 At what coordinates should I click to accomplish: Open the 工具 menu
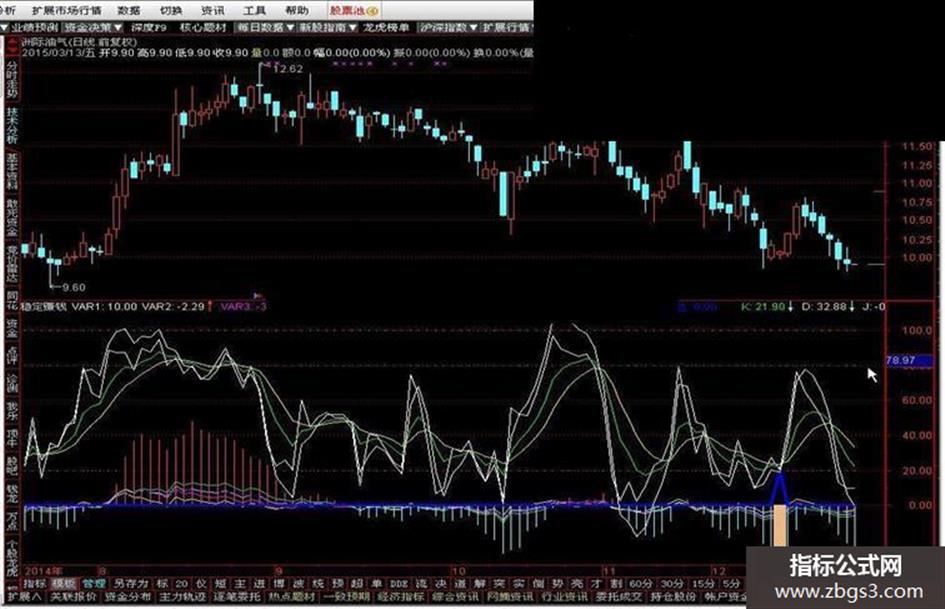pos(254,10)
